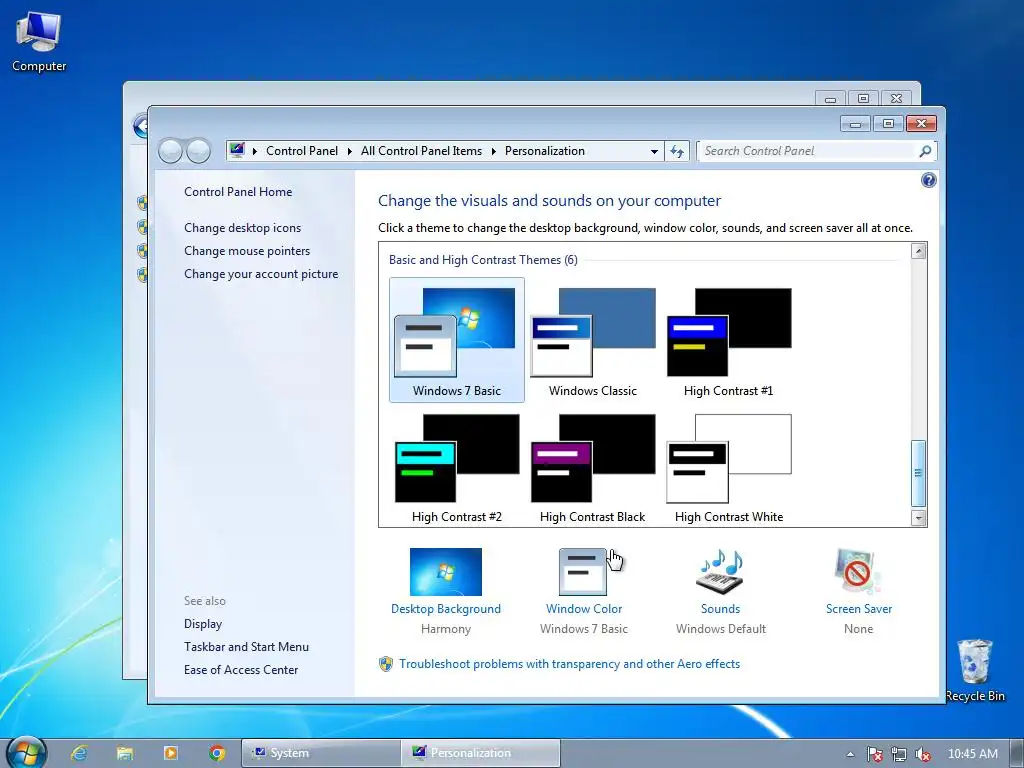This screenshot has height=768, width=1024.
Task: Expand arrow after Control Panel breadcrumb
Action: (349, 152)
